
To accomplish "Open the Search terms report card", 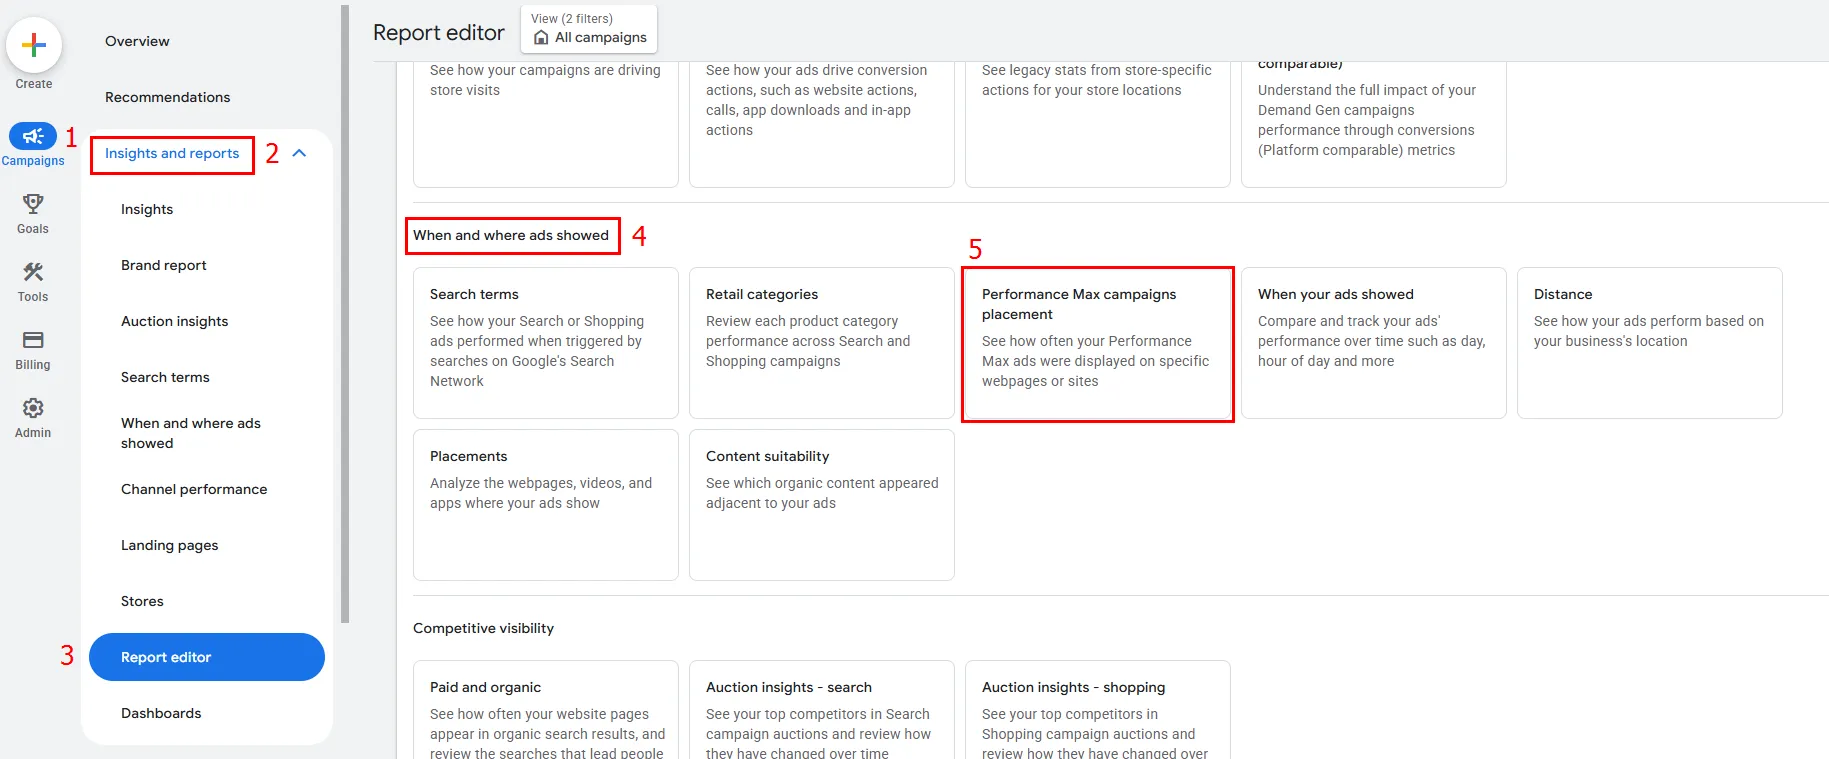I will (x=546, y=343).
